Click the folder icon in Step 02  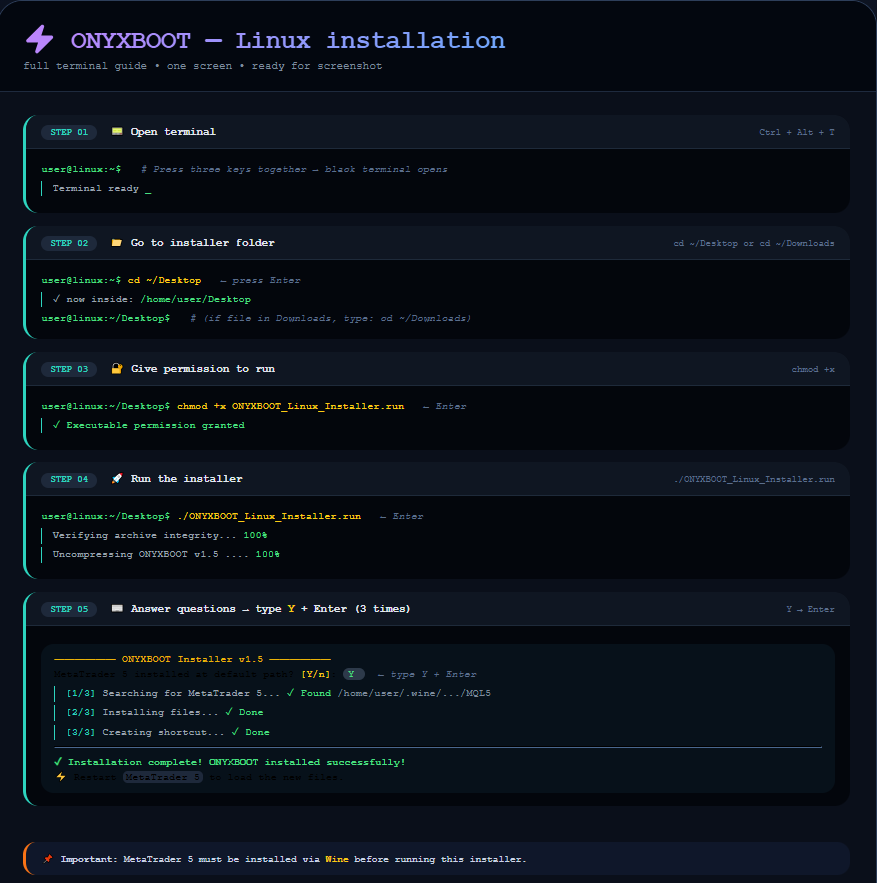(117, 243)
